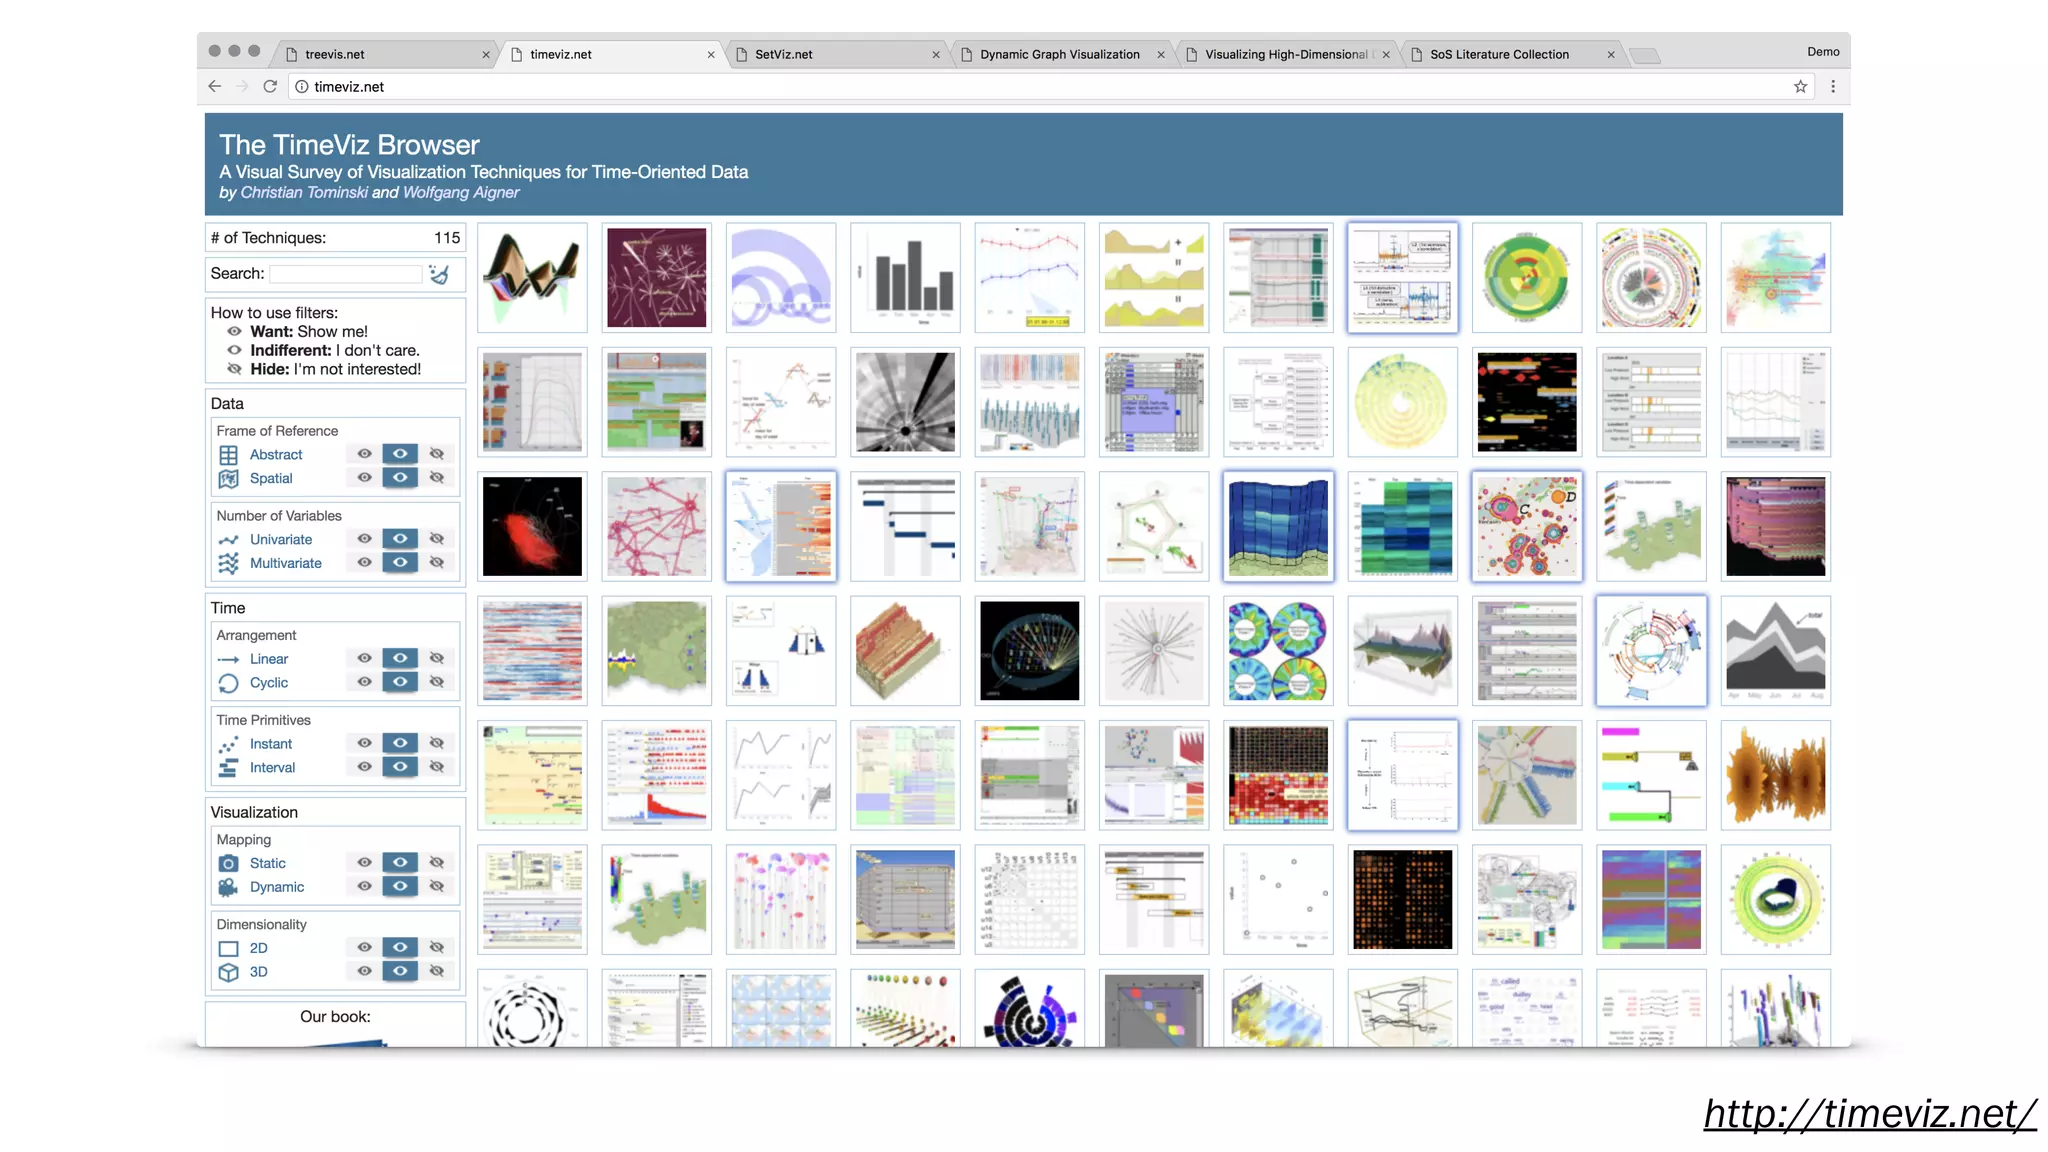This screenshot has width=2048, height=1152.
Task: Click the Abstract frame of reference icon
Action: click(x=228, y=455)
